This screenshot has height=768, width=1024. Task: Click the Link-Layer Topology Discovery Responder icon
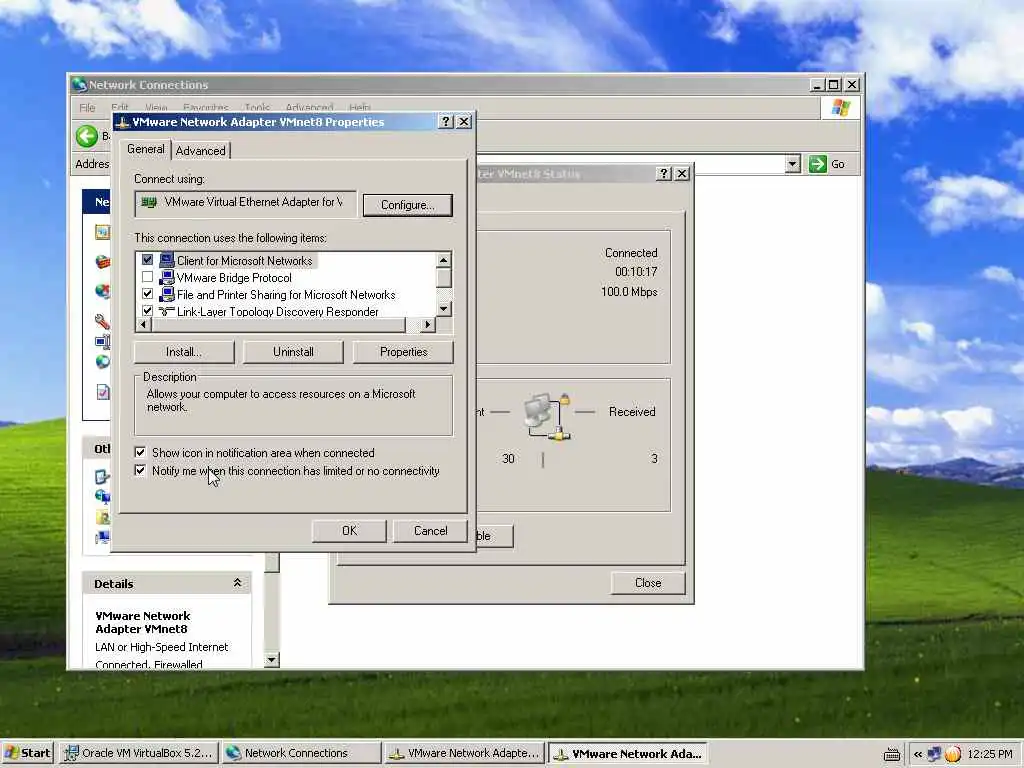167,312
